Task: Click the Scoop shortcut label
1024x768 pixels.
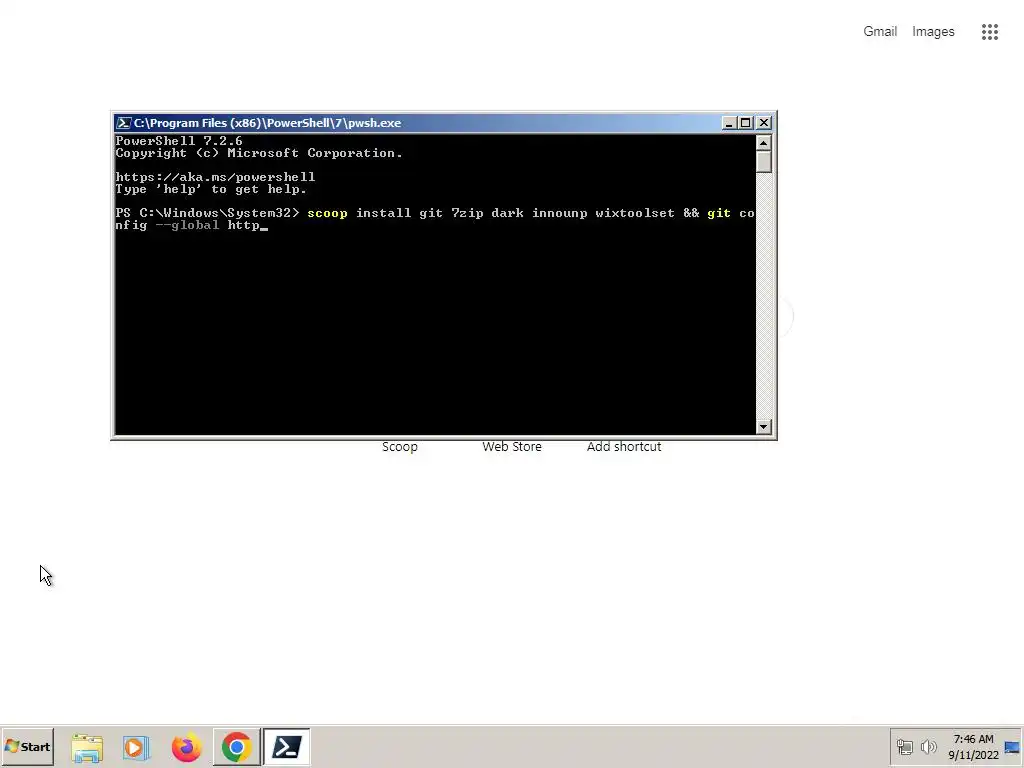Action: pos(400,447)
